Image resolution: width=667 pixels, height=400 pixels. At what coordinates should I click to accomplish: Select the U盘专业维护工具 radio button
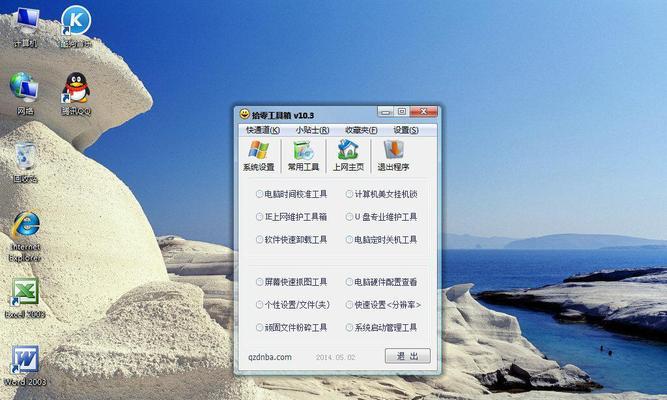click(x=349, y=217)
